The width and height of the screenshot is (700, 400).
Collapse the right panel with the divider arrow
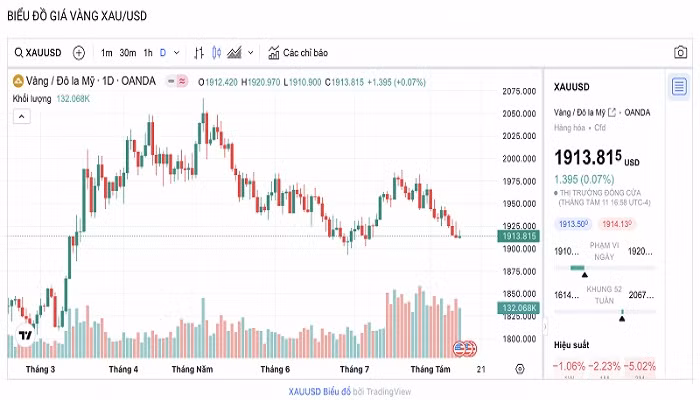click(545, 326)
